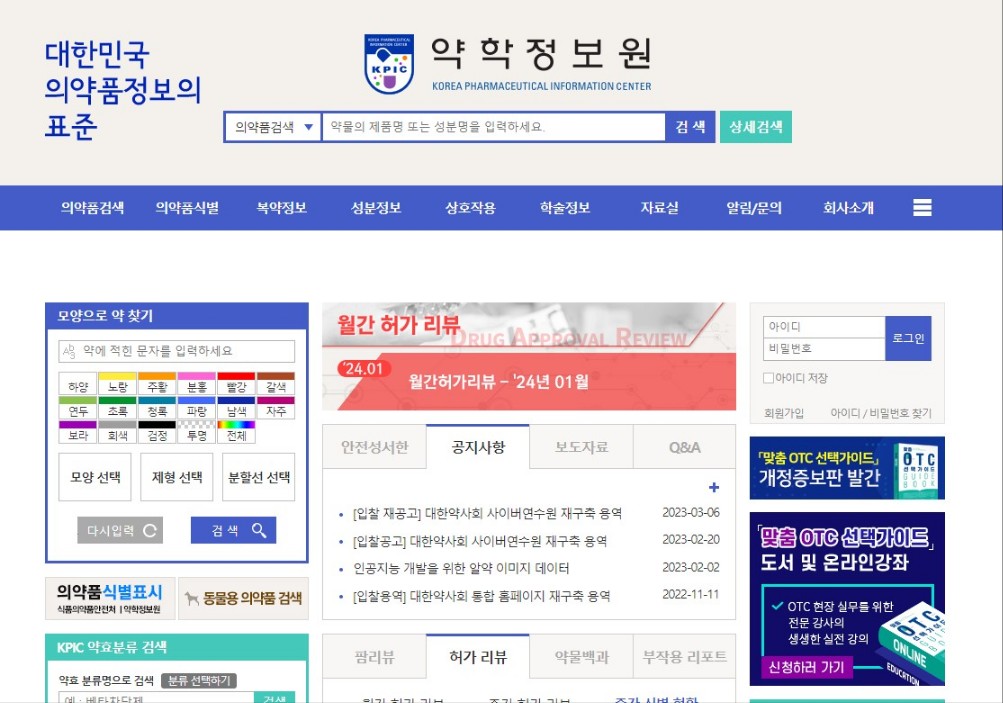Select the 갈색 brown color swatch
Screen dimensions: 1003x703
pos(276,383)
